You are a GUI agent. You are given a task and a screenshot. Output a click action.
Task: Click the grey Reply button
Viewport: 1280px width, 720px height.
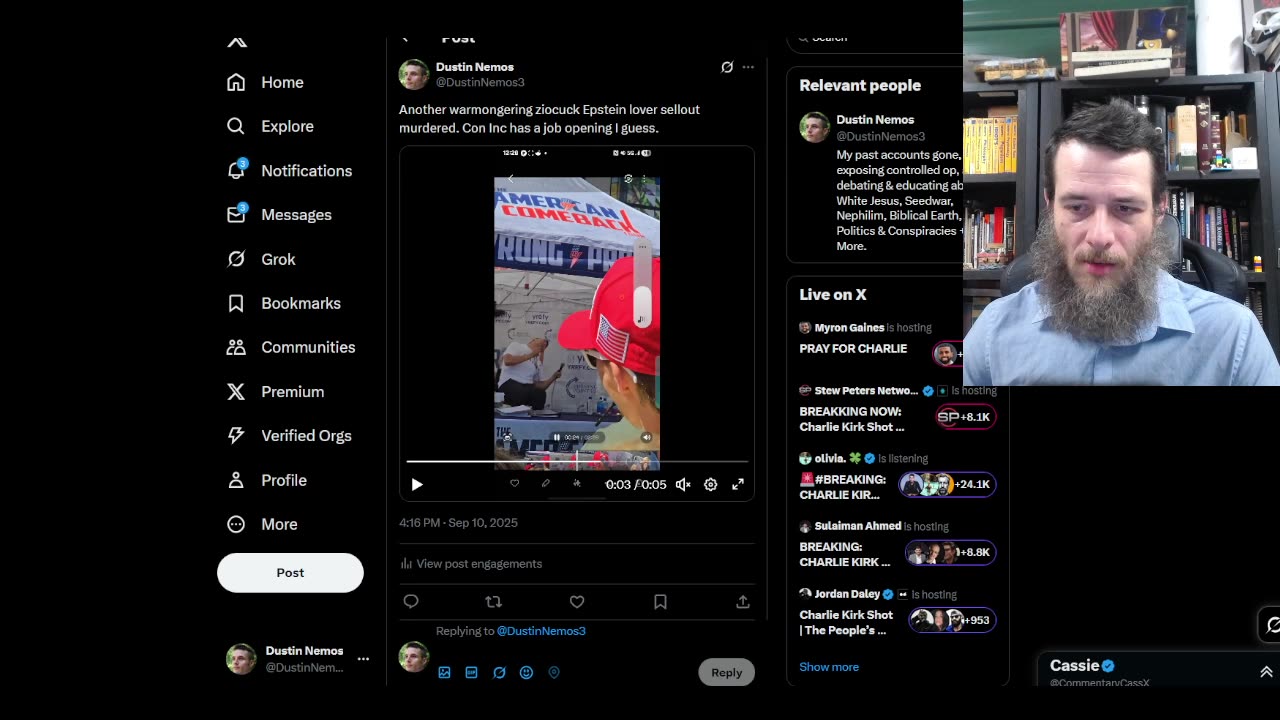tap(727, 672)
